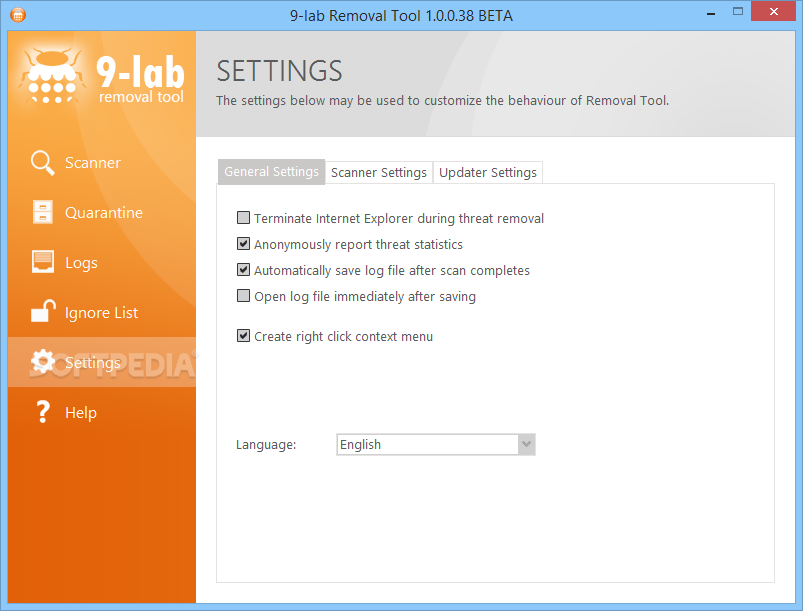The image size is (803, 611).
Task: Expand the Language dropdown arrow
Action: point(526,445)
